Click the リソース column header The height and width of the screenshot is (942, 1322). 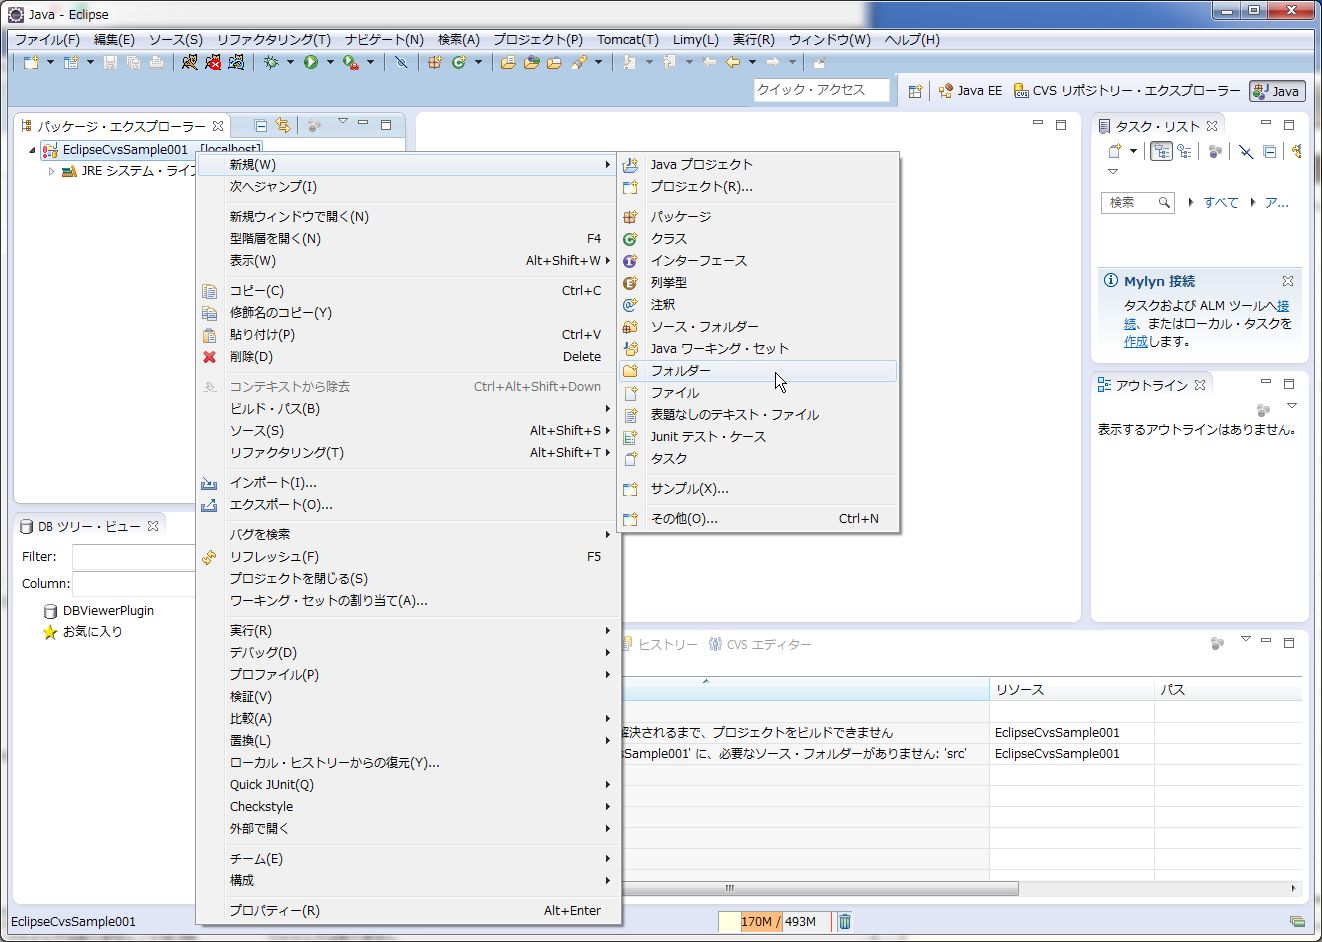coord(1072,690)
